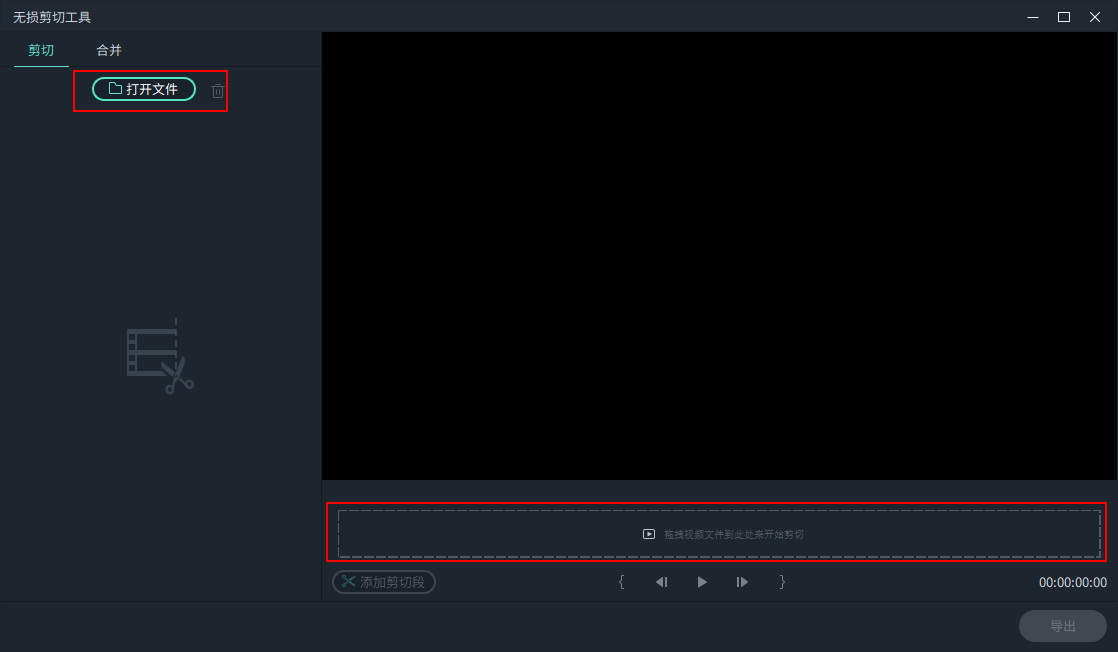The width and height of the screenshot is (1118, 652).
Task: Maximize the 无损剪切工具 window
Action: (x=1064, y=17)
